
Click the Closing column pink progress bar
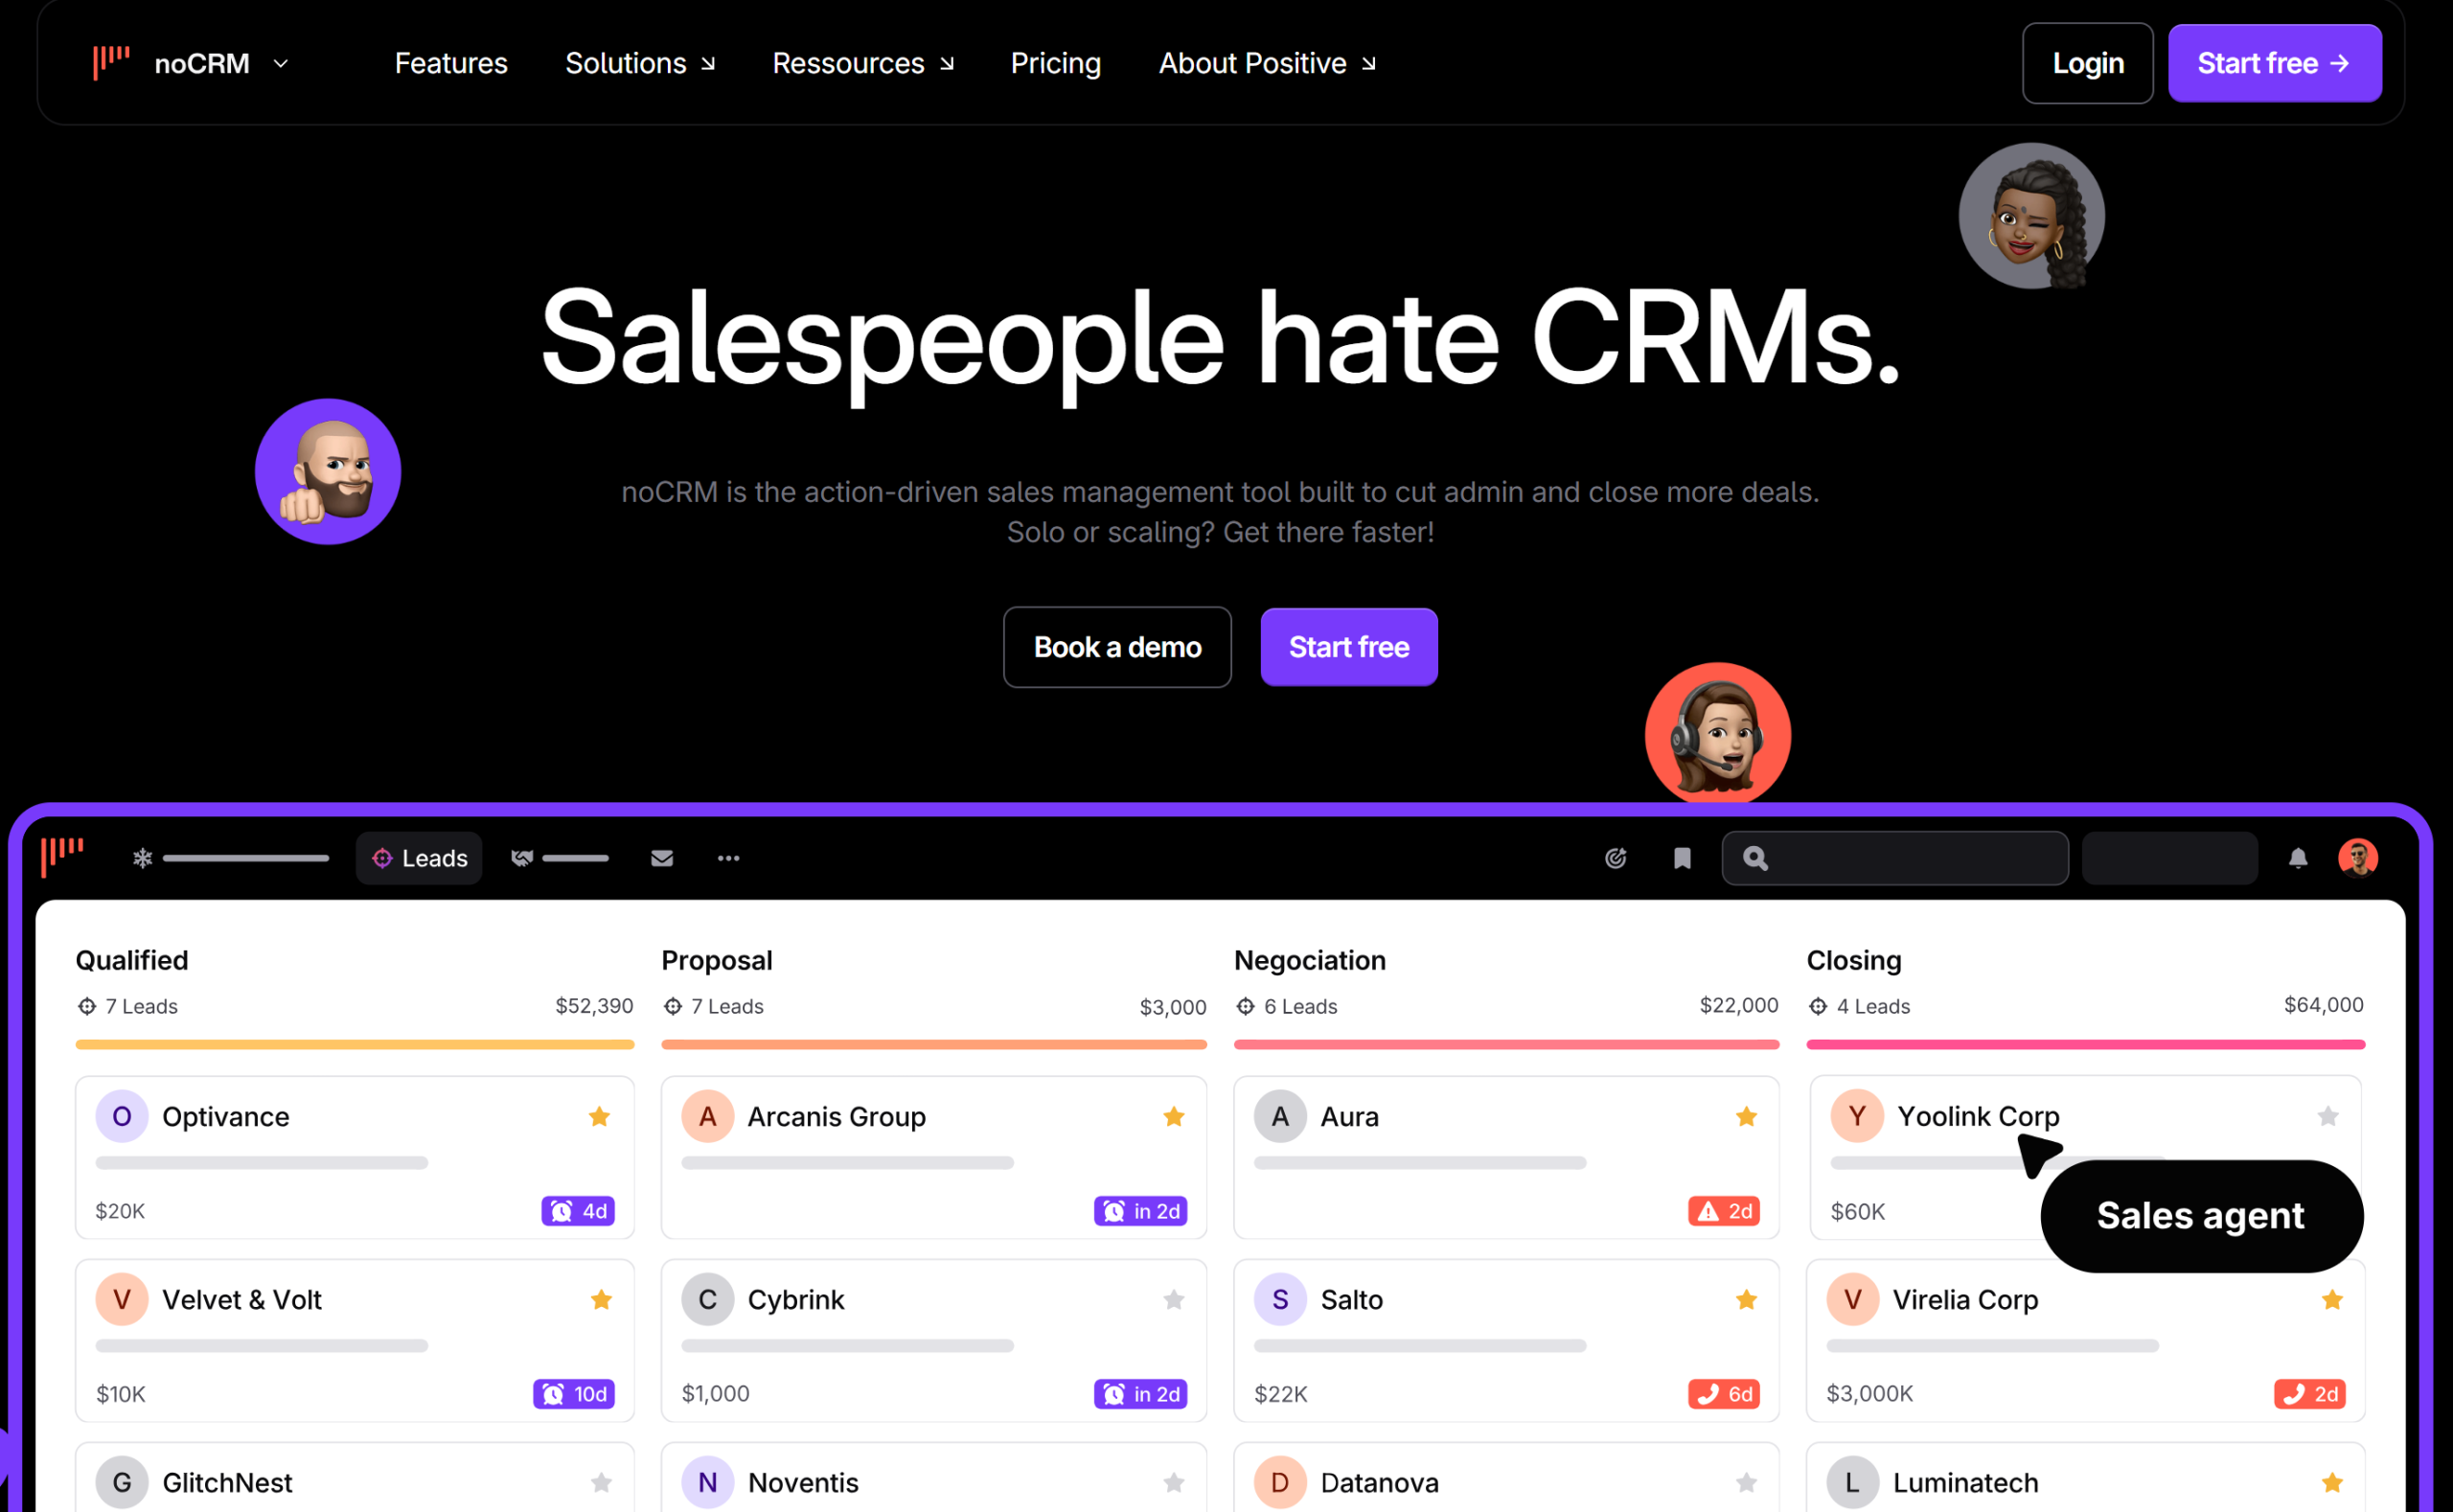(2086, 1044)
